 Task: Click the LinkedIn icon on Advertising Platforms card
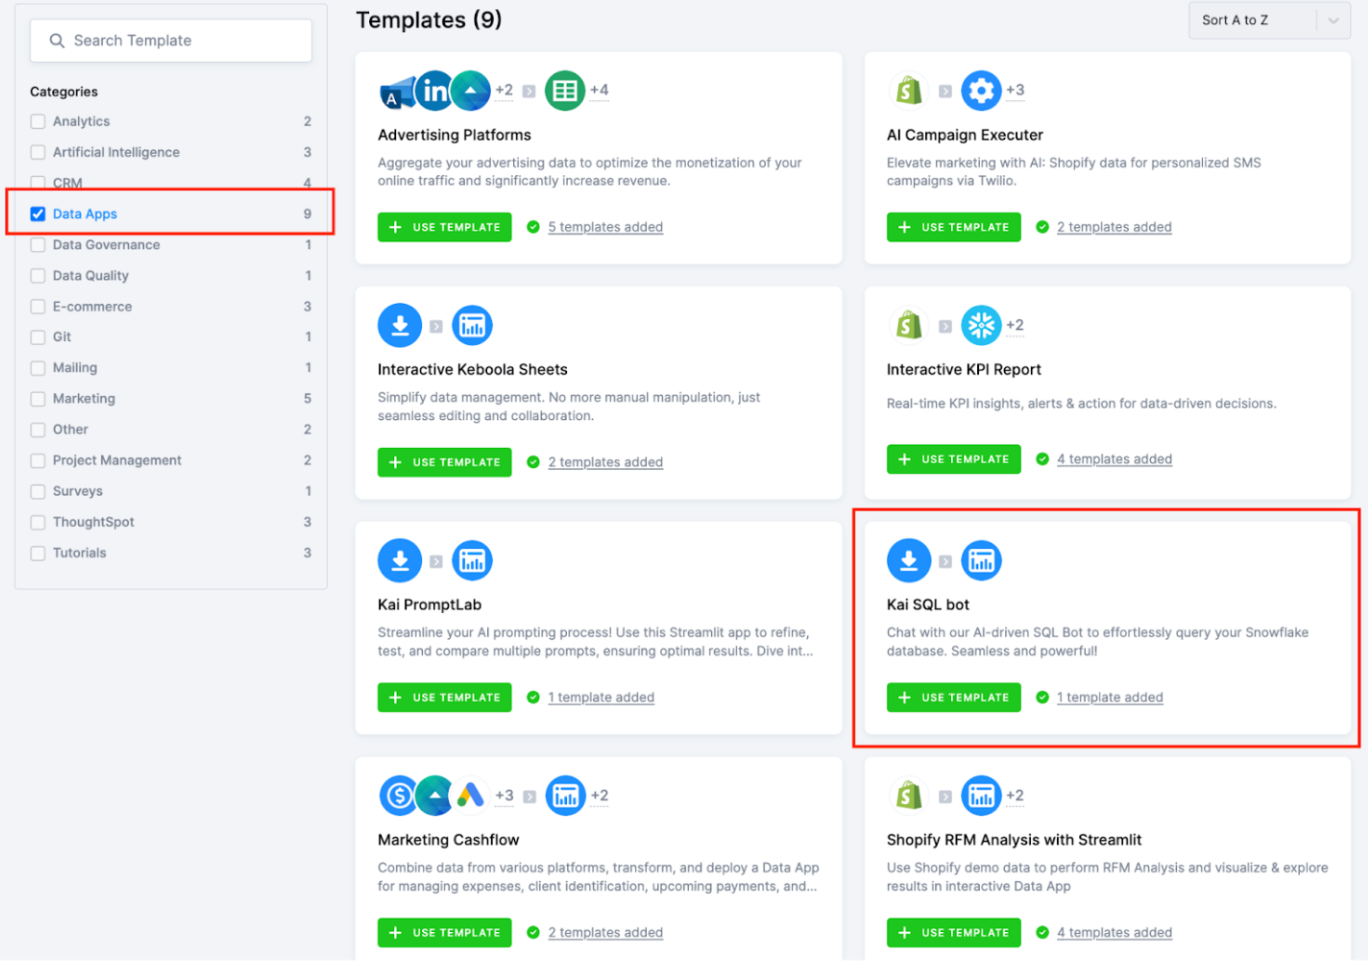coord(434,91)
